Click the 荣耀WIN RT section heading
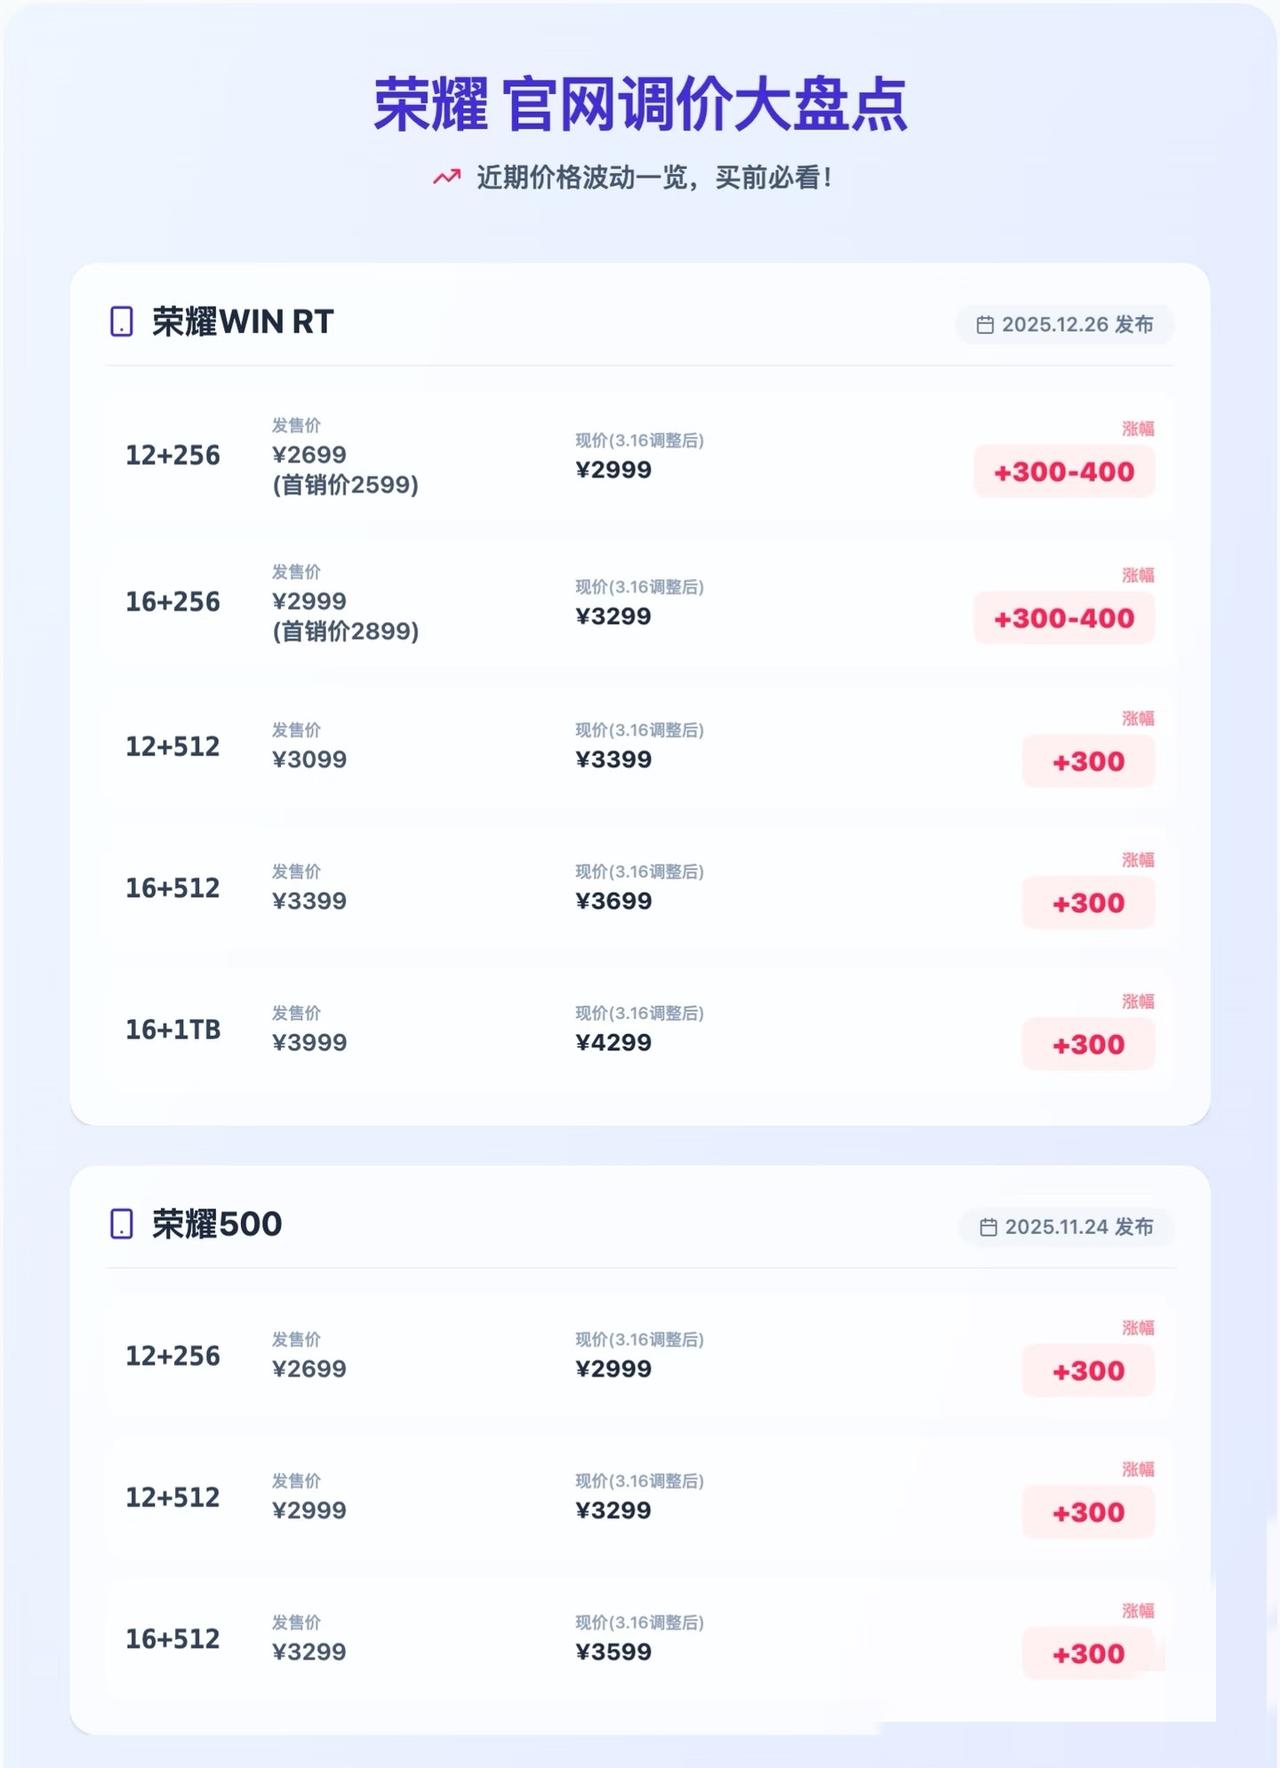The image size is (1280, 1768). pyautogui.click(x=242, y=322)
